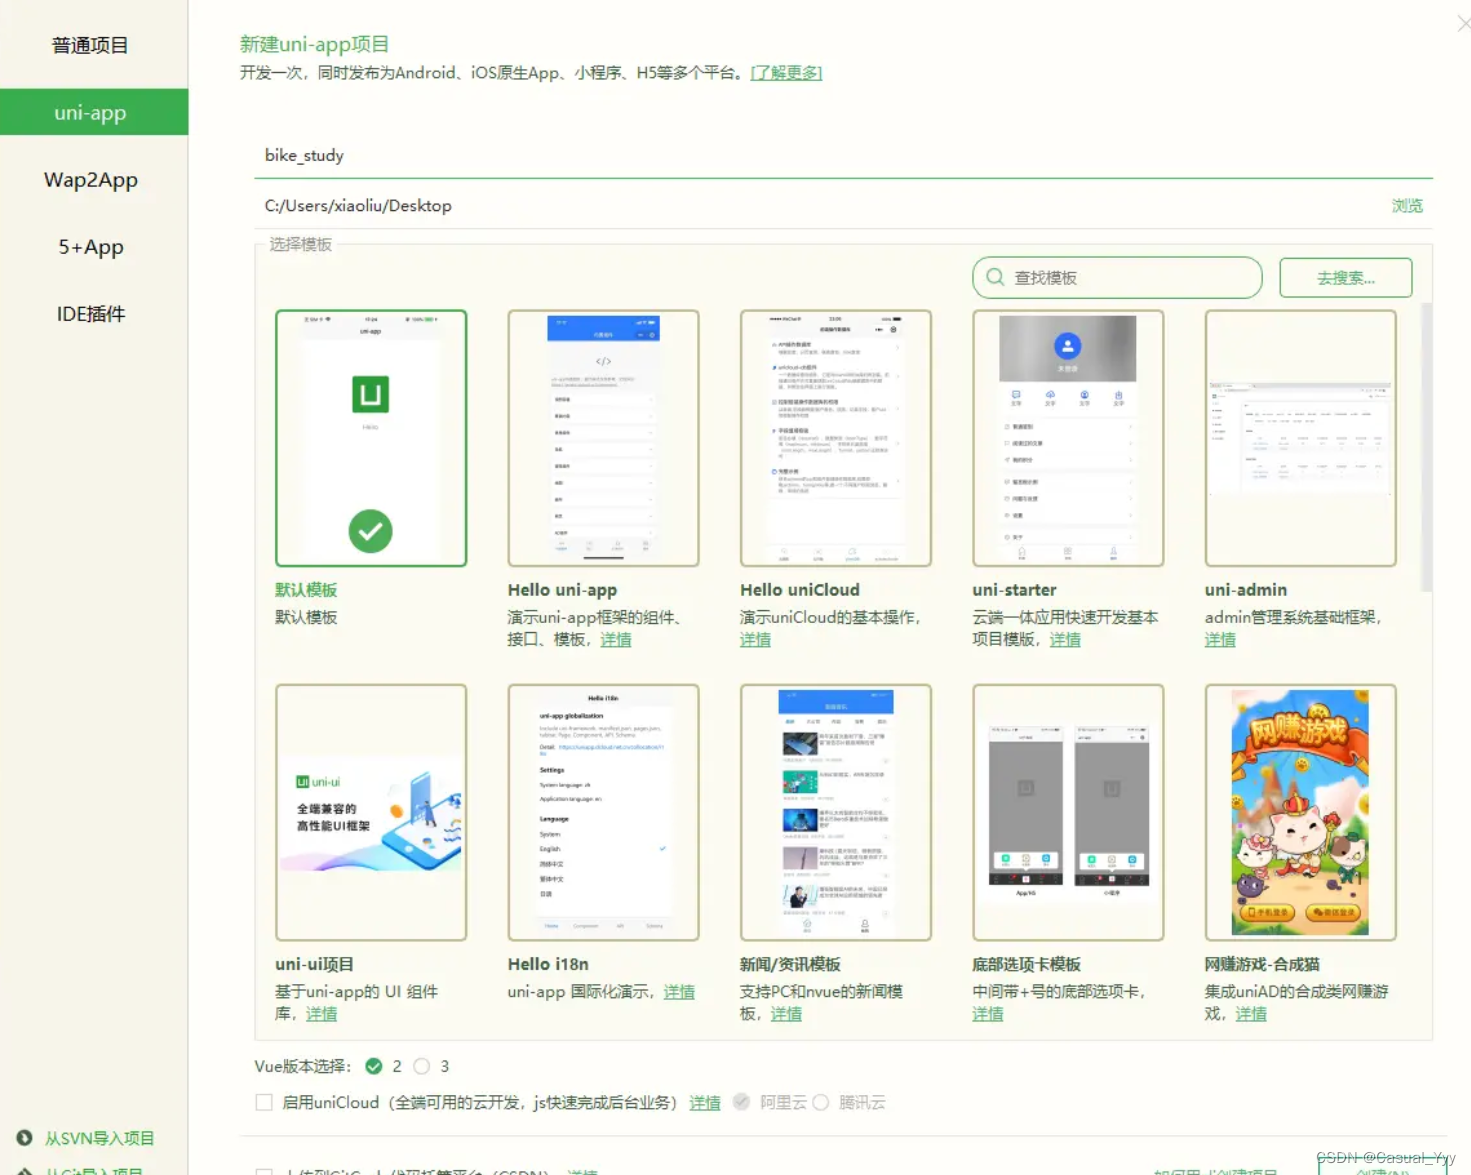Screen dimensions: 1471x1175
Task: Switch to 5+App project type
Action: coord(91,247)
